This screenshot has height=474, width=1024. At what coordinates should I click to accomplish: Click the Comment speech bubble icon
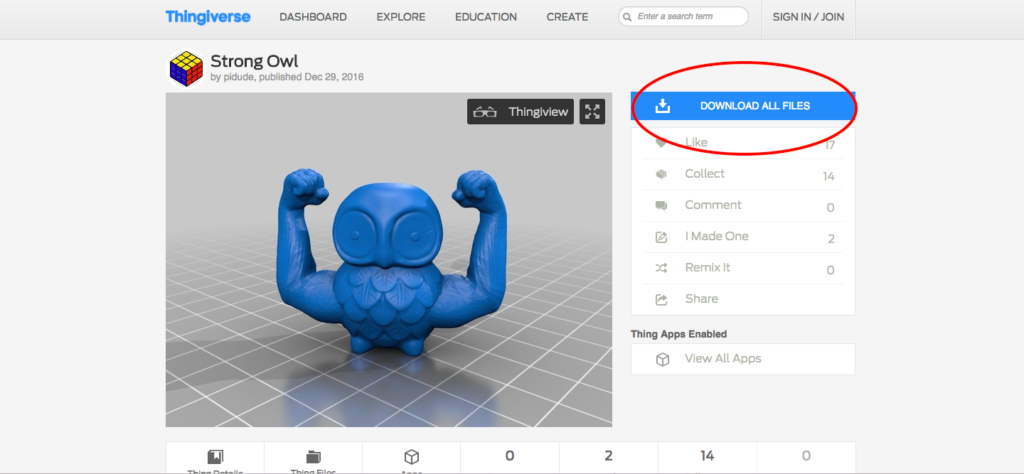tap(661, 206)
